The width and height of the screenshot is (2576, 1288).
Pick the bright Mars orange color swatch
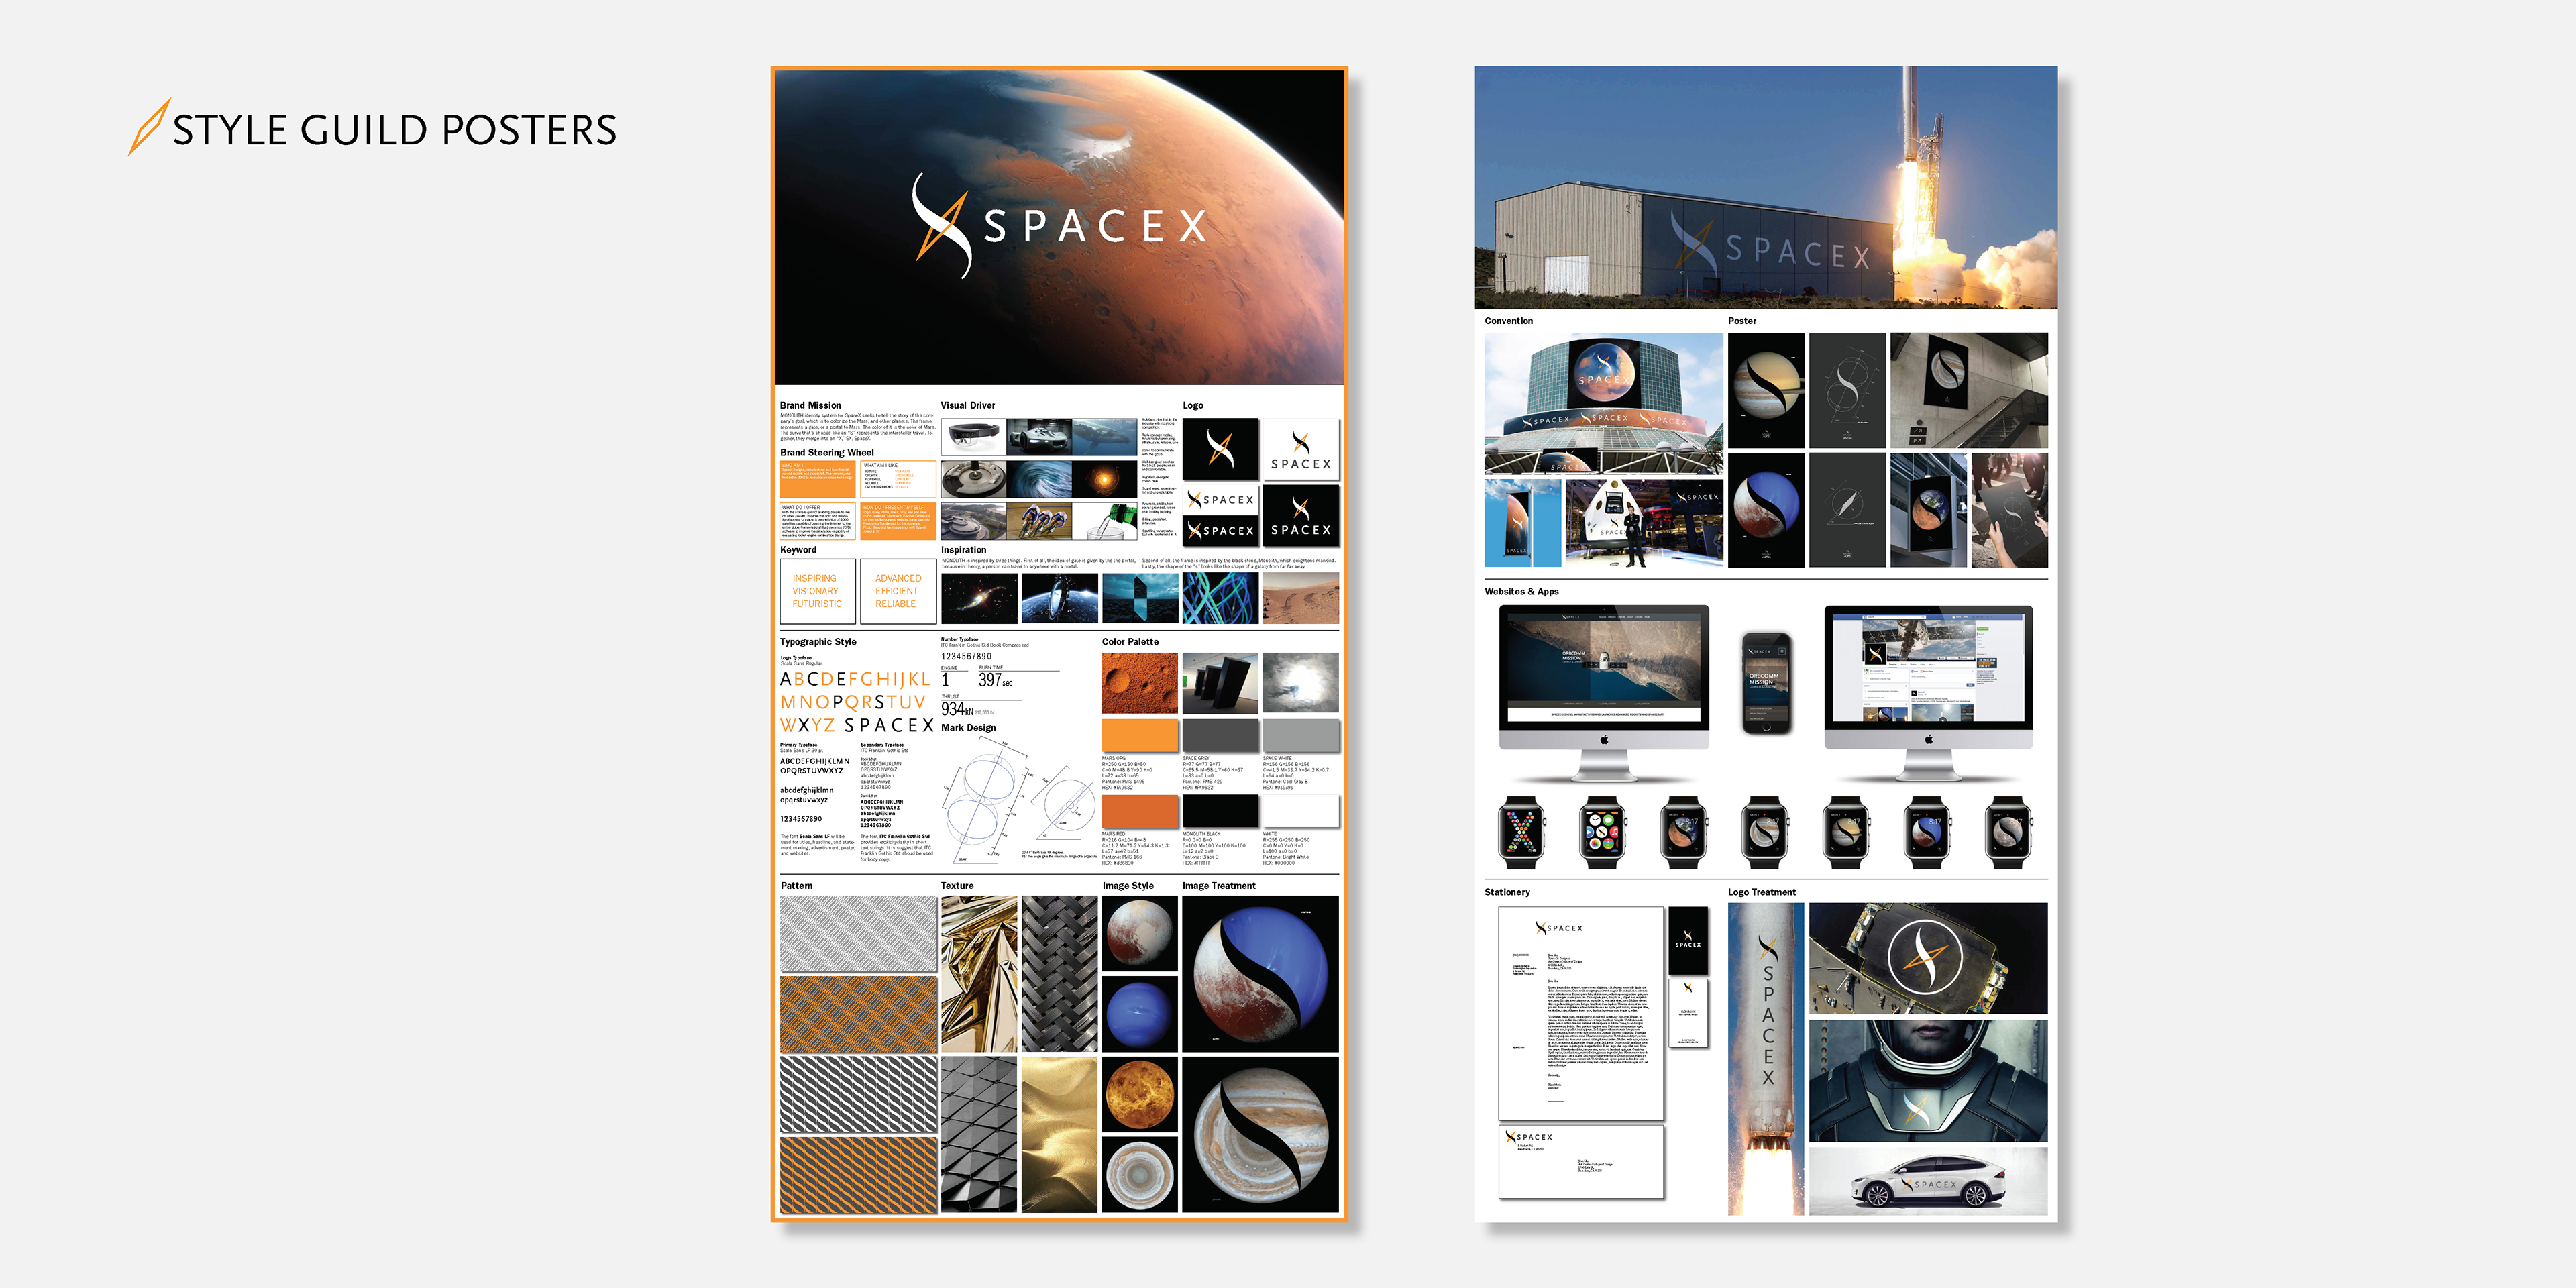pyautogui.click(x=1140, y=735)
